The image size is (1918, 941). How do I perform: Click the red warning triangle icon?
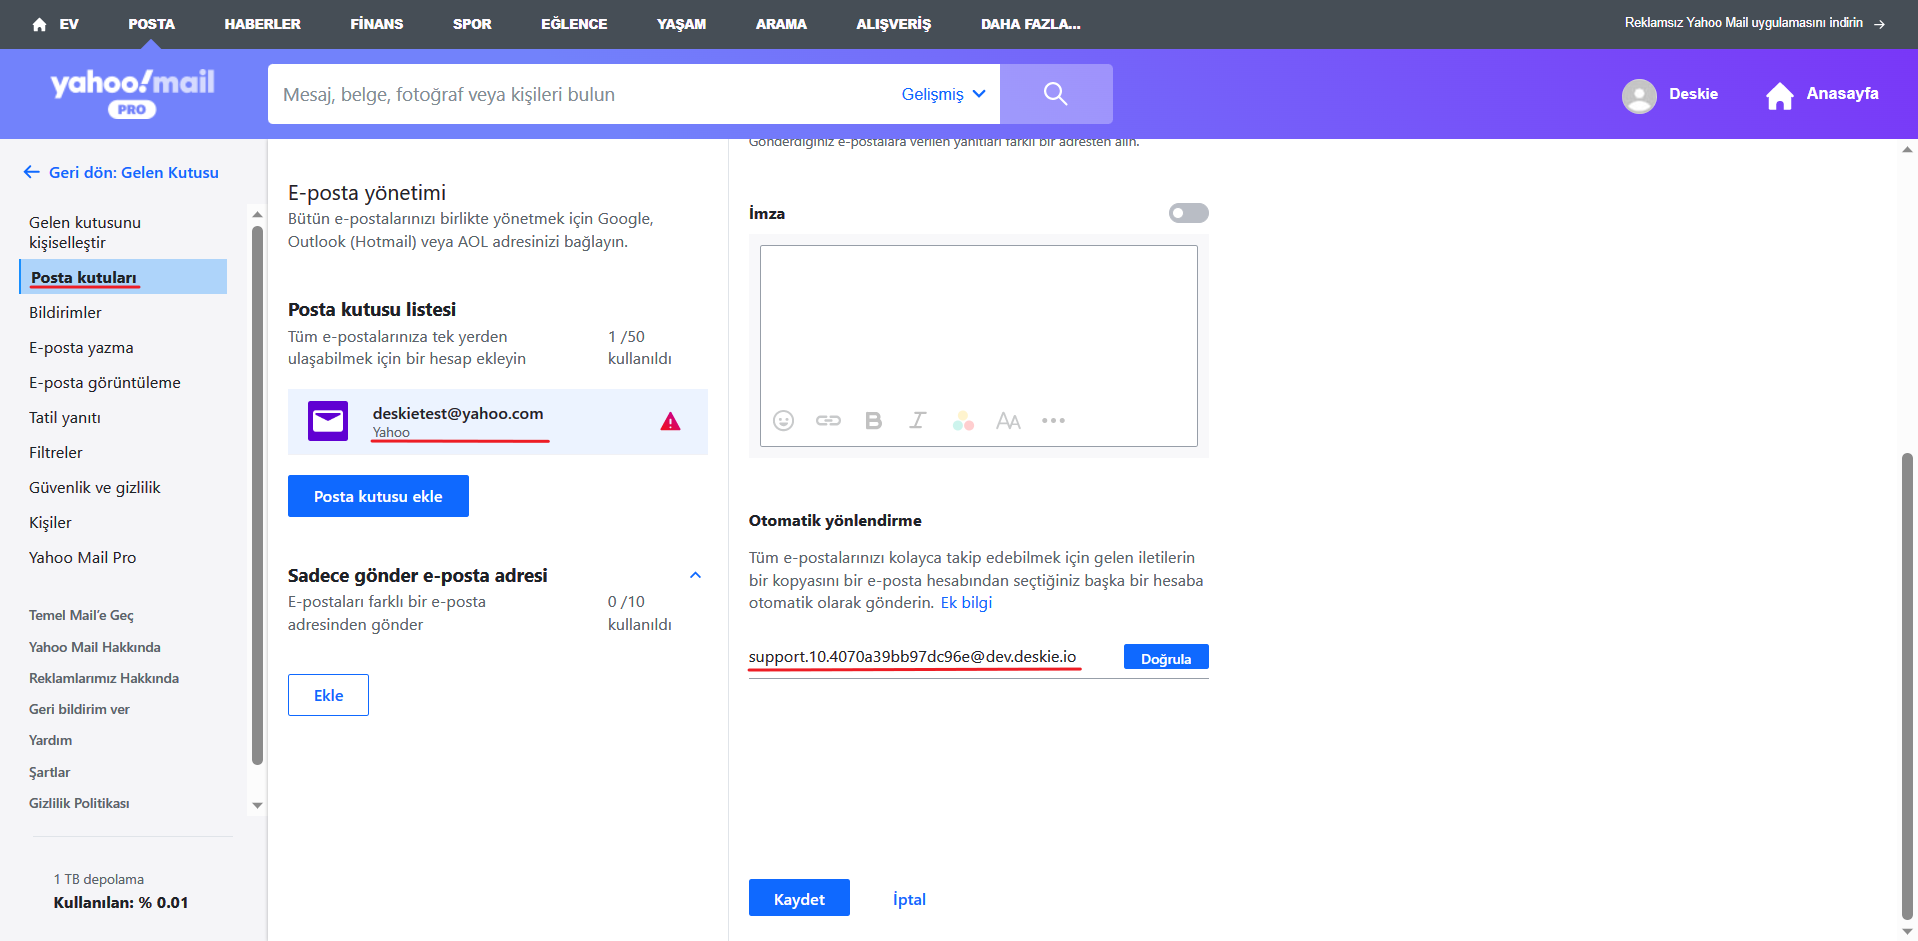[670, 421]
